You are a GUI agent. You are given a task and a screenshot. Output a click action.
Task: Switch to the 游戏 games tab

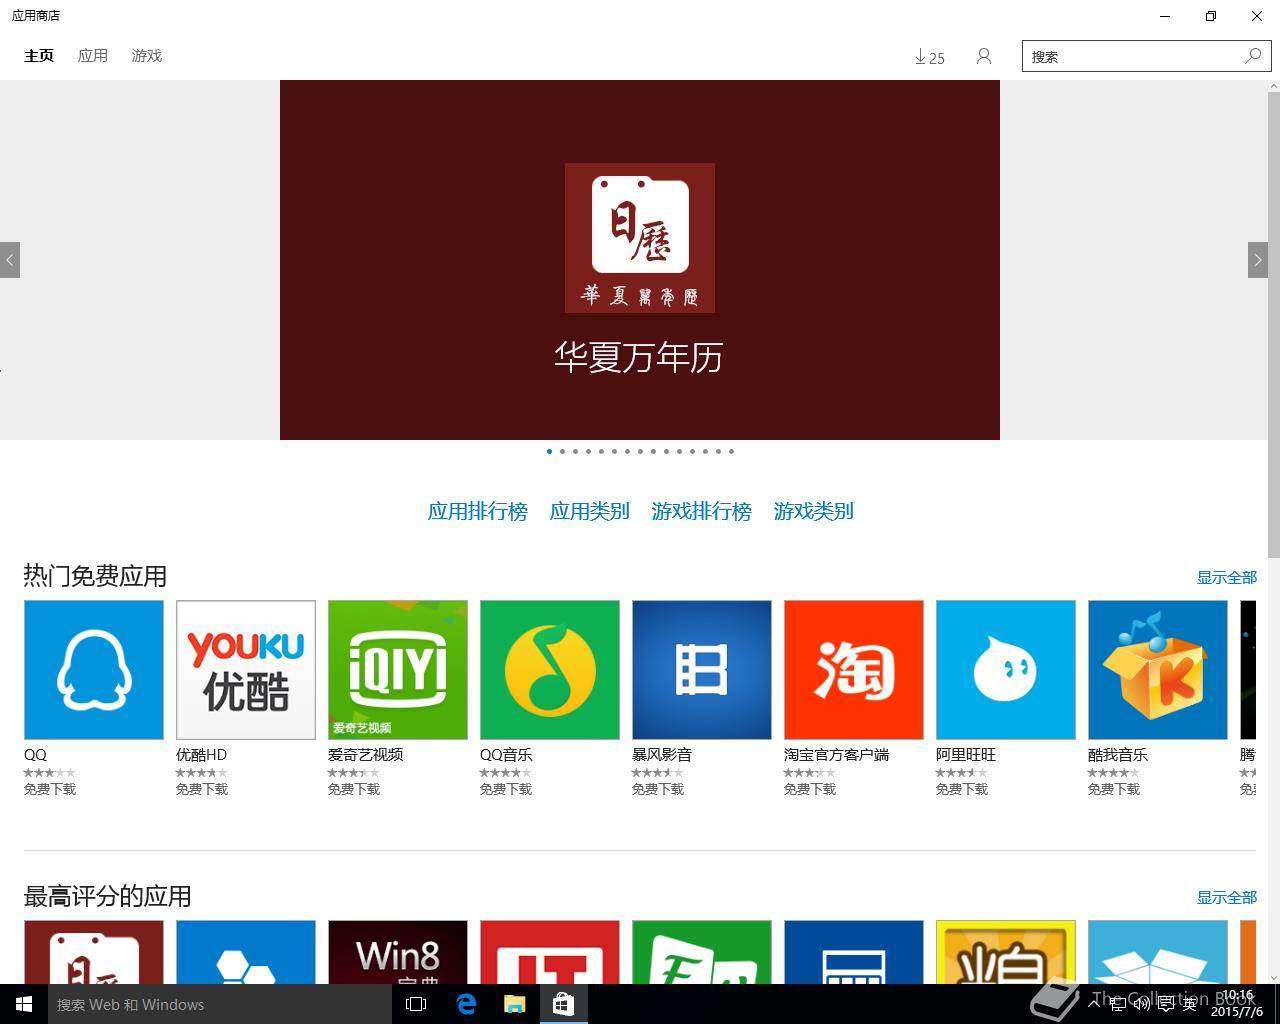pos(147,56)
